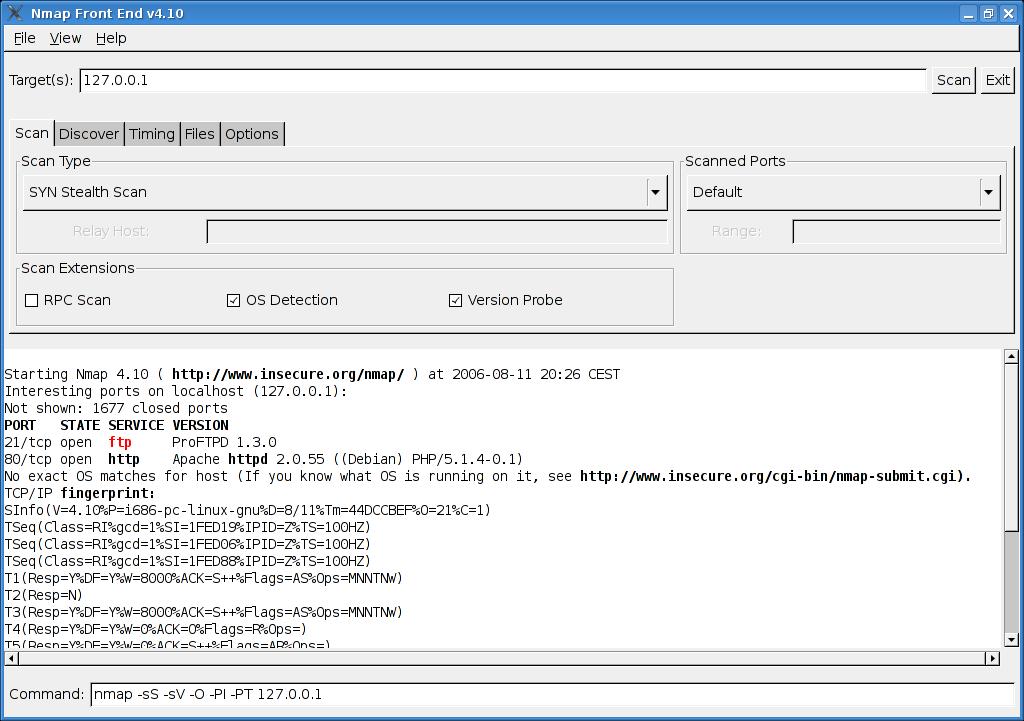Click the 80/tcp port entry
1024x721 pixels.
click(x=28, y=459)
